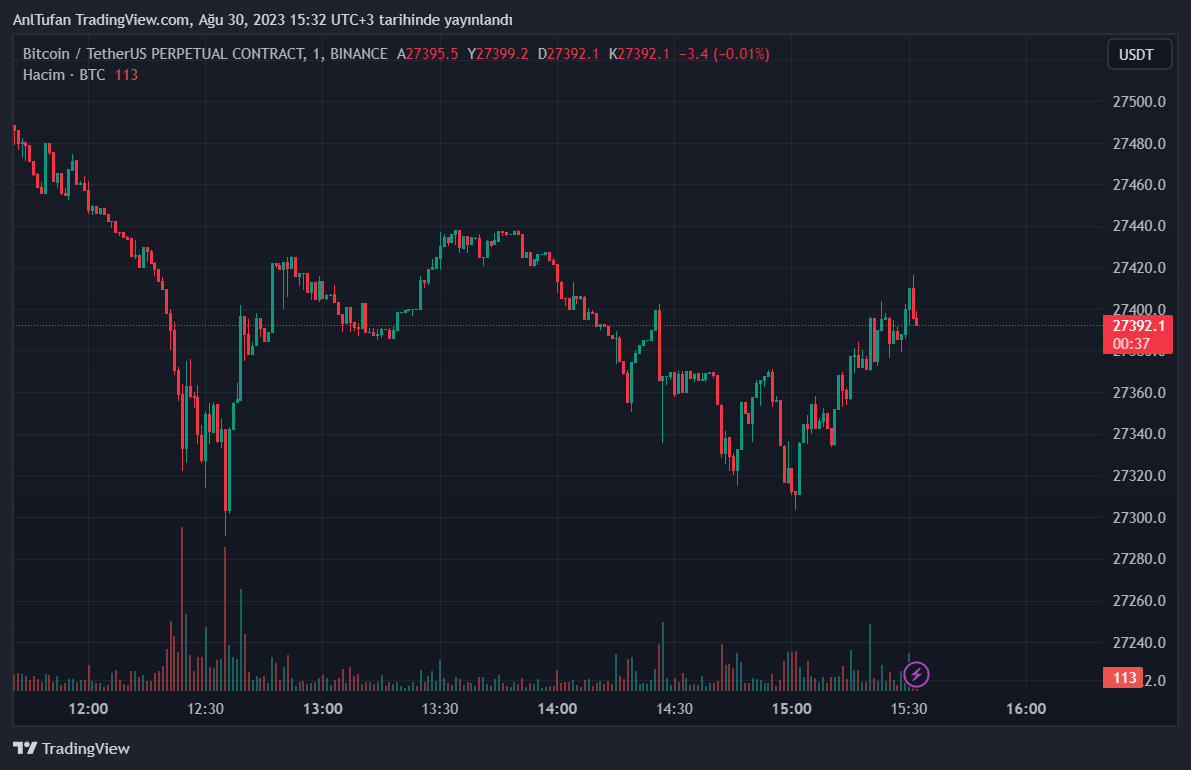
Task: Click the 15:30 time axis label
Action: coord(908,709)
